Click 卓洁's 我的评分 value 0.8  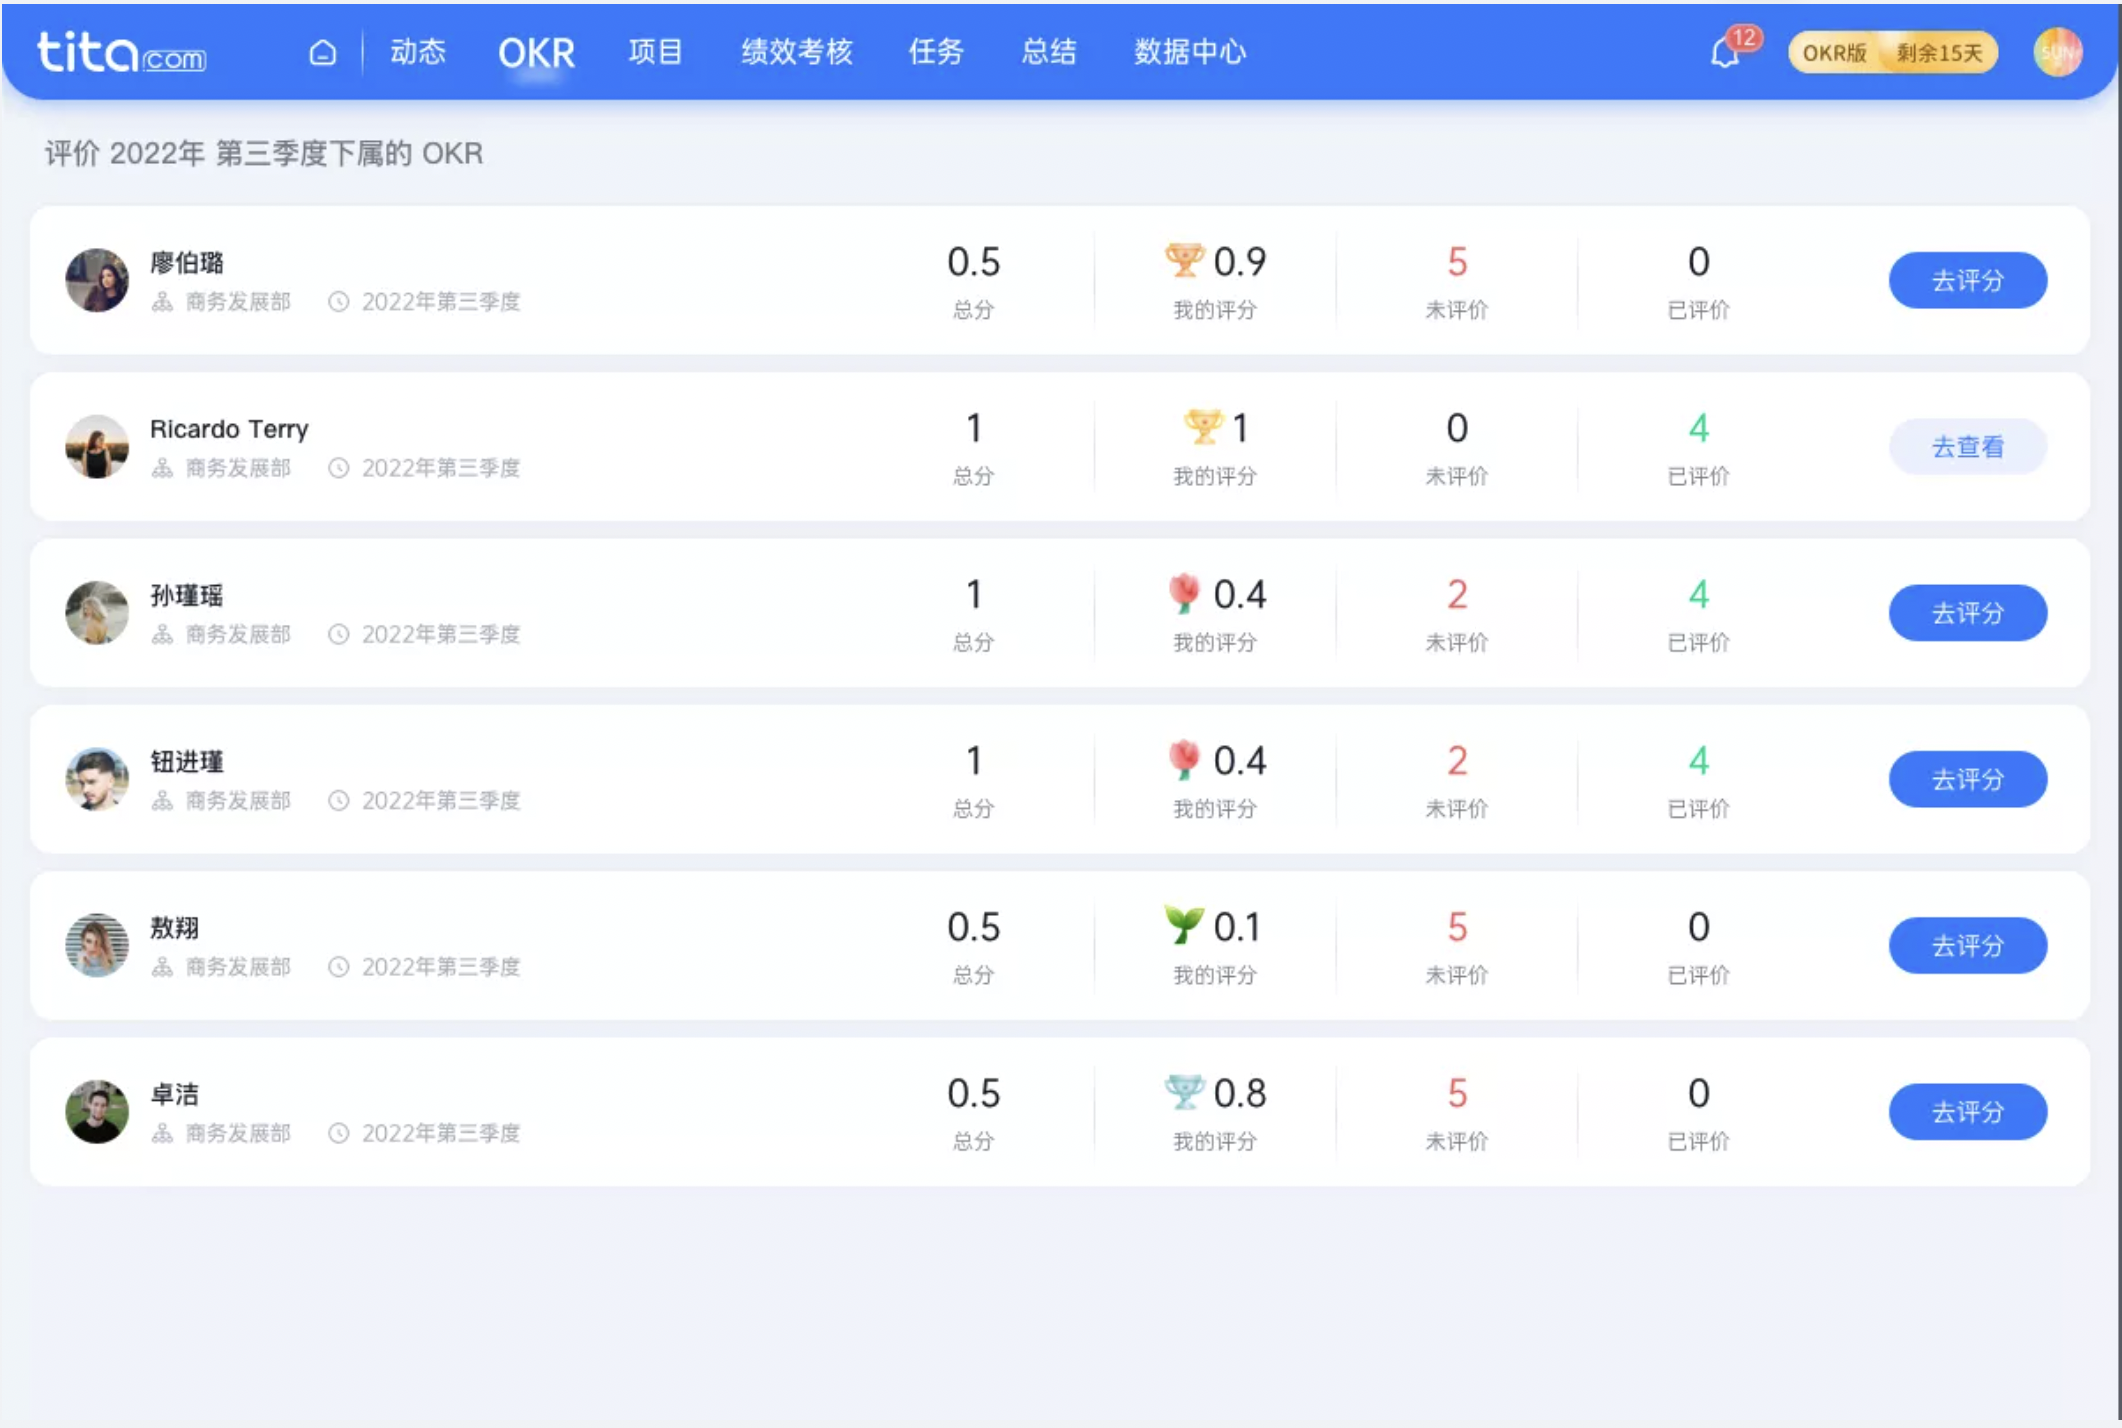tap(1240, 1093)
